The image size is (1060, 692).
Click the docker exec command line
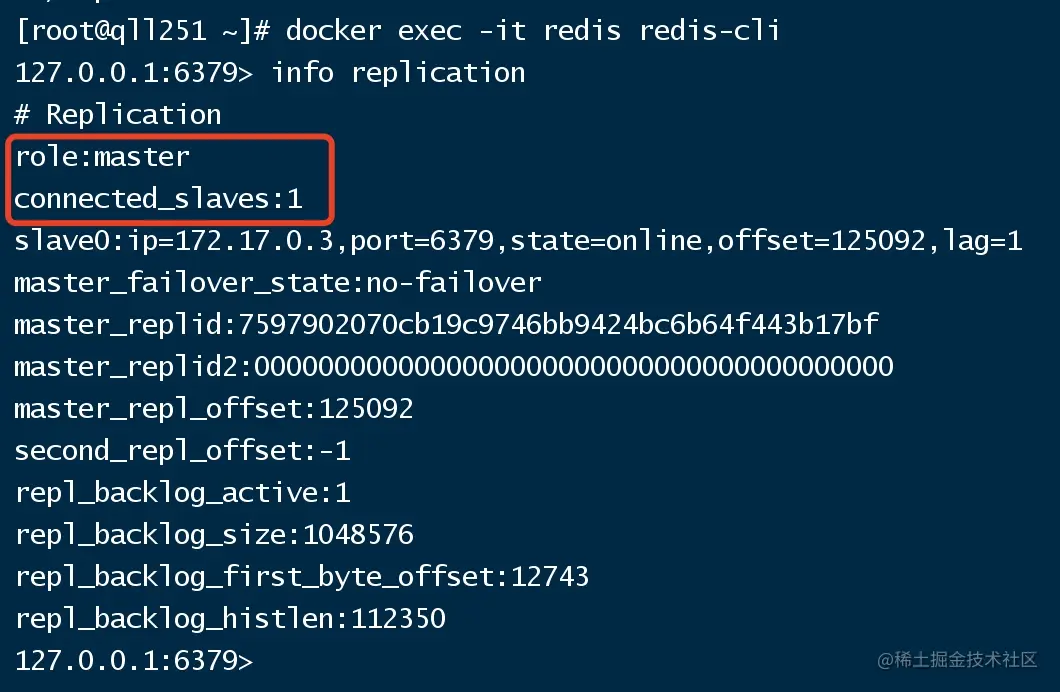[532, 31]
